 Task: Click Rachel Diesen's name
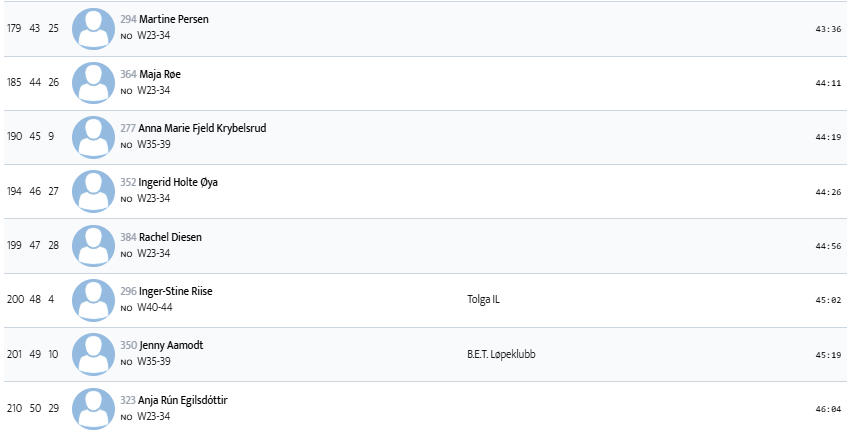coord(172,237)
